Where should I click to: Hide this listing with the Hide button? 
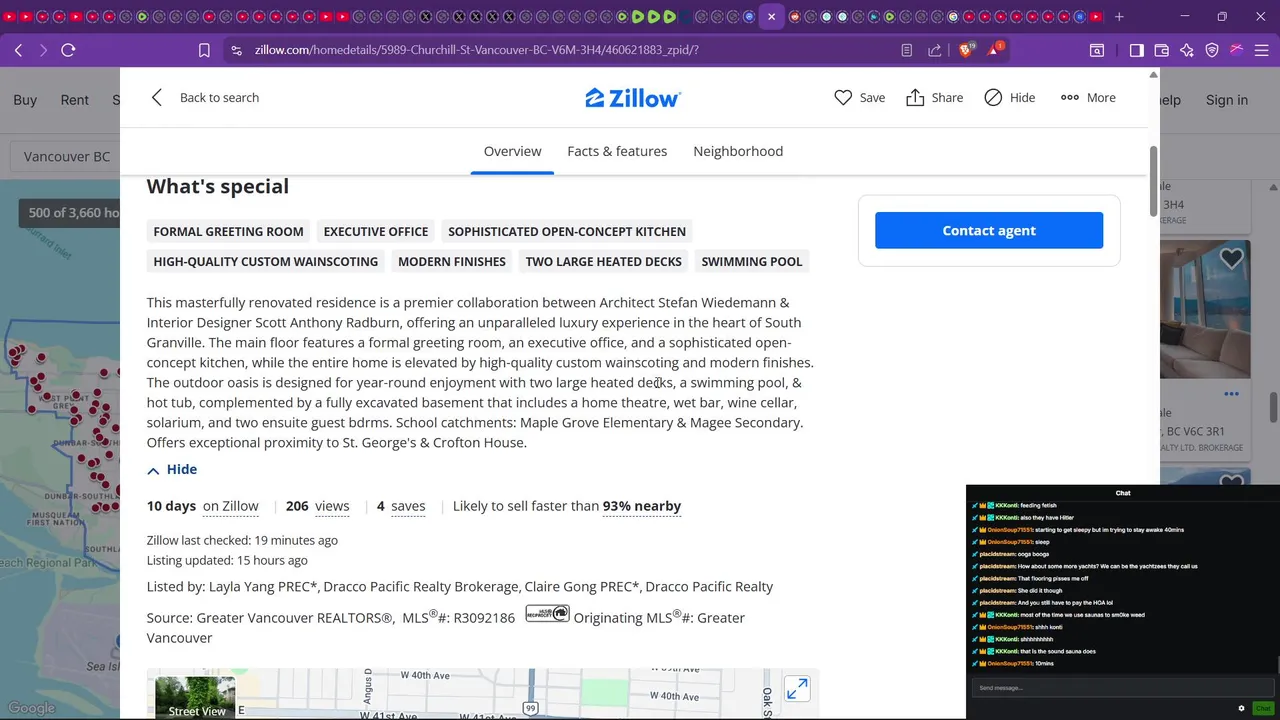coord(1009,97)
